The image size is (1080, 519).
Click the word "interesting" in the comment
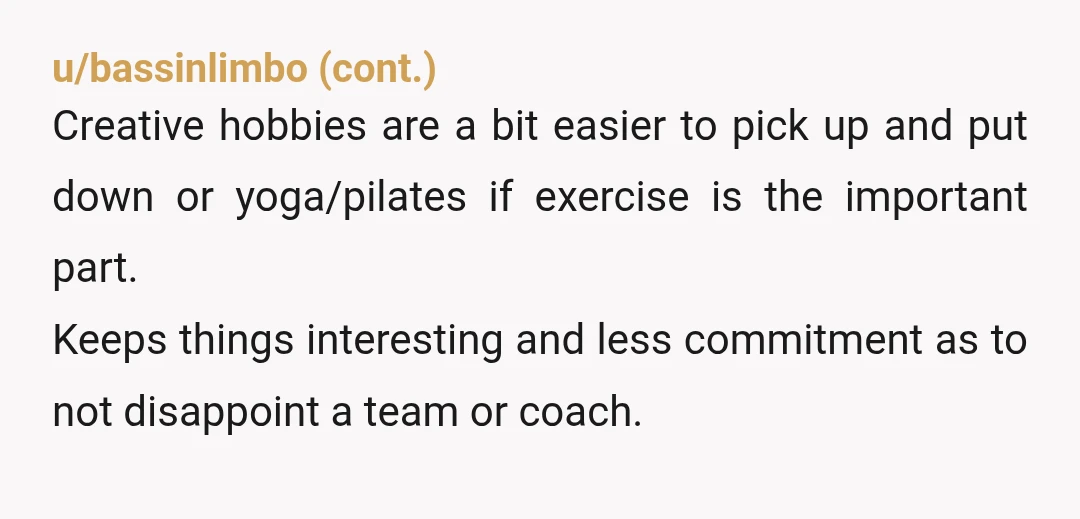(x=404, y=341)
